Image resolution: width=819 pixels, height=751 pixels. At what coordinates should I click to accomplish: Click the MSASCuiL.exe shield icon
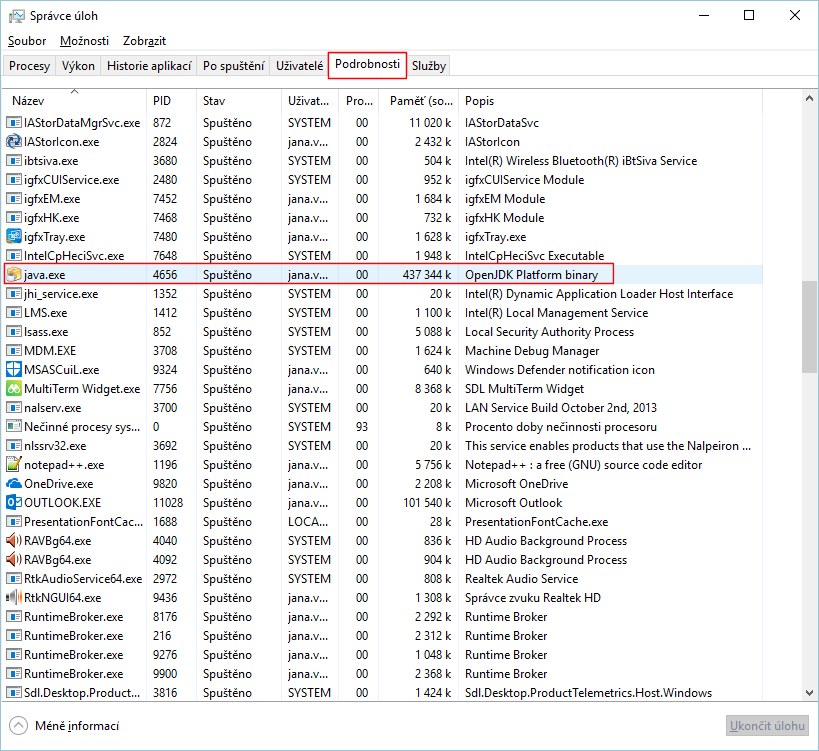pos(14,370)
